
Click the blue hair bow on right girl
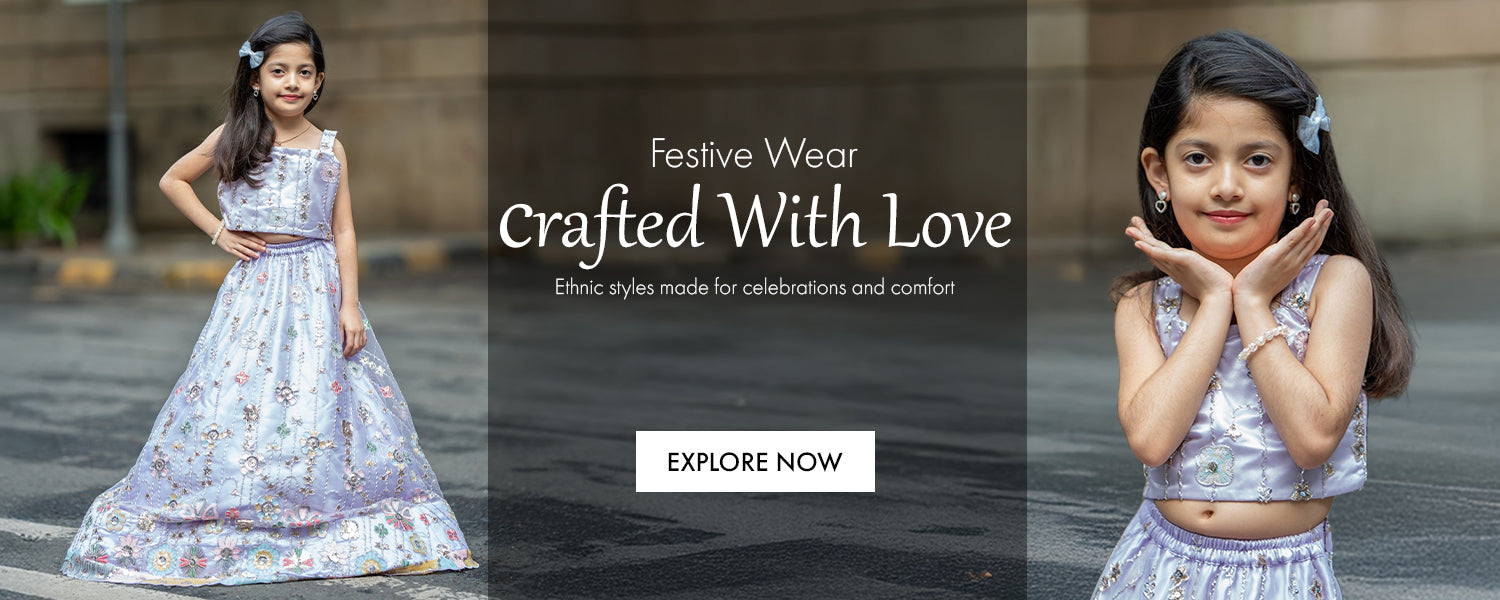point(1314,124)
